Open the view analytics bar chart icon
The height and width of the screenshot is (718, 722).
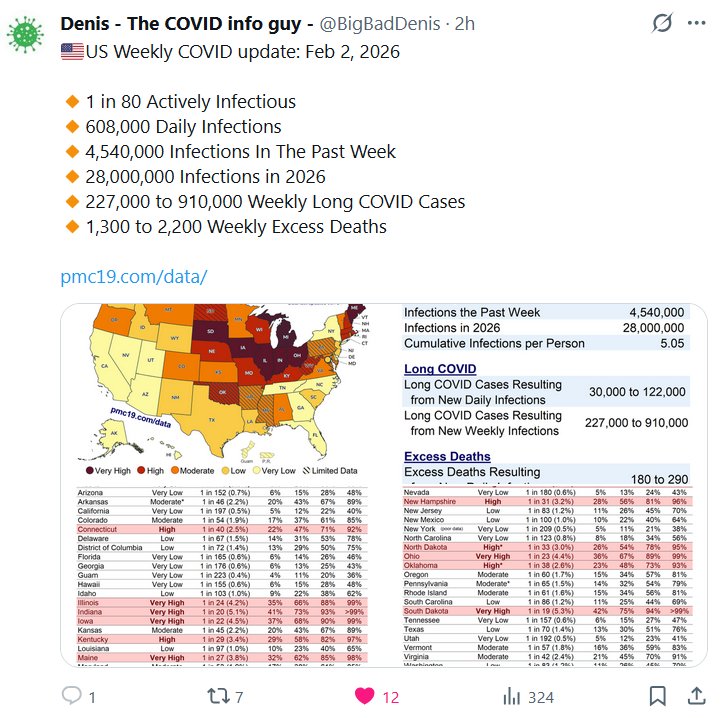[512, 695]
